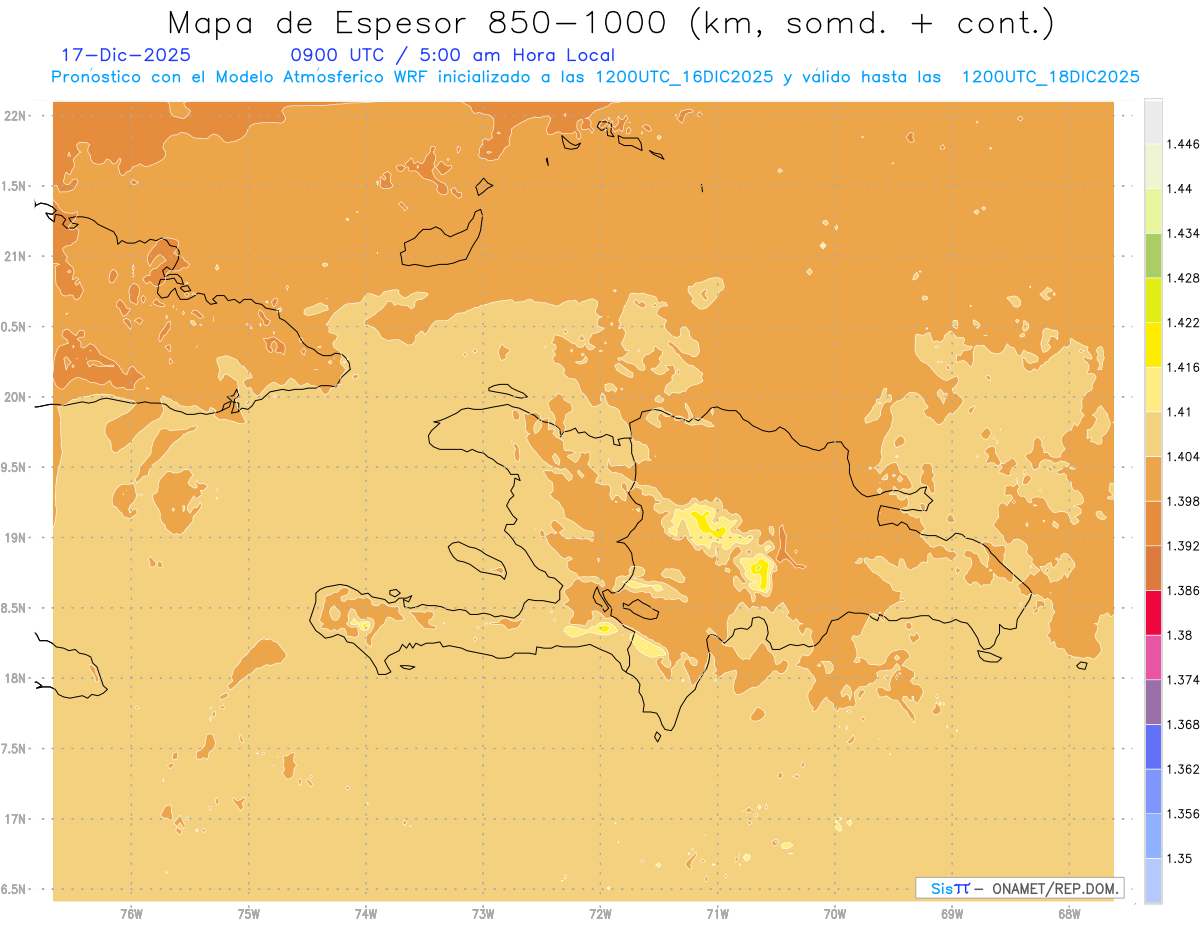Click longitude label '72W'

pyautogui.click(x=600, y=913)
